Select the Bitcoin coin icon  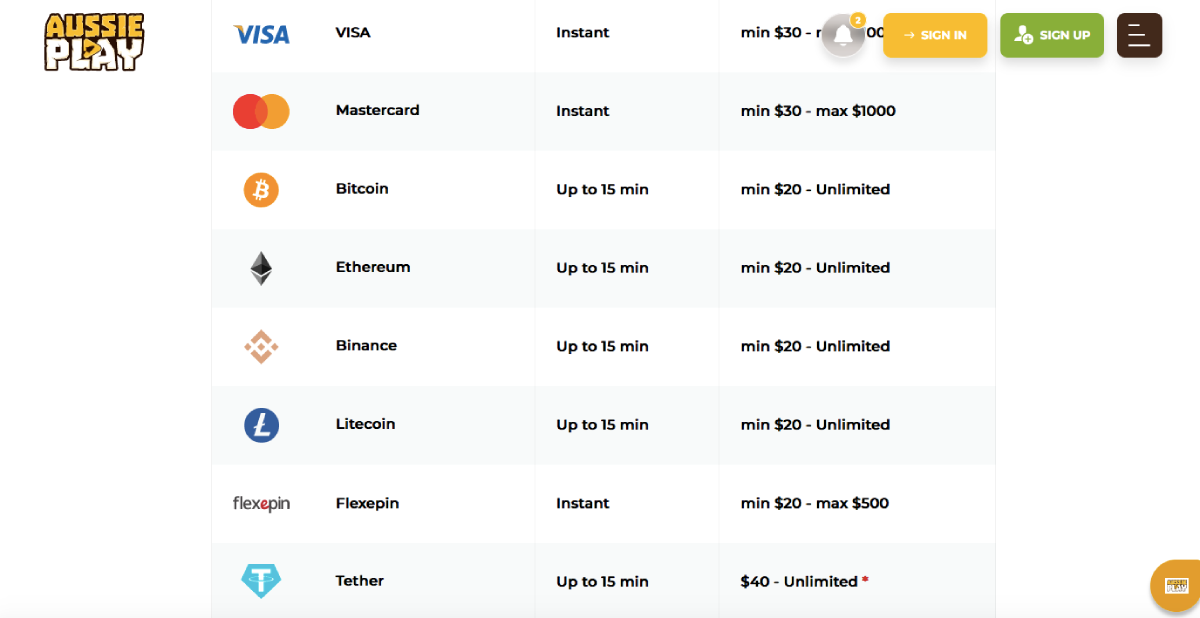point(261,190)
